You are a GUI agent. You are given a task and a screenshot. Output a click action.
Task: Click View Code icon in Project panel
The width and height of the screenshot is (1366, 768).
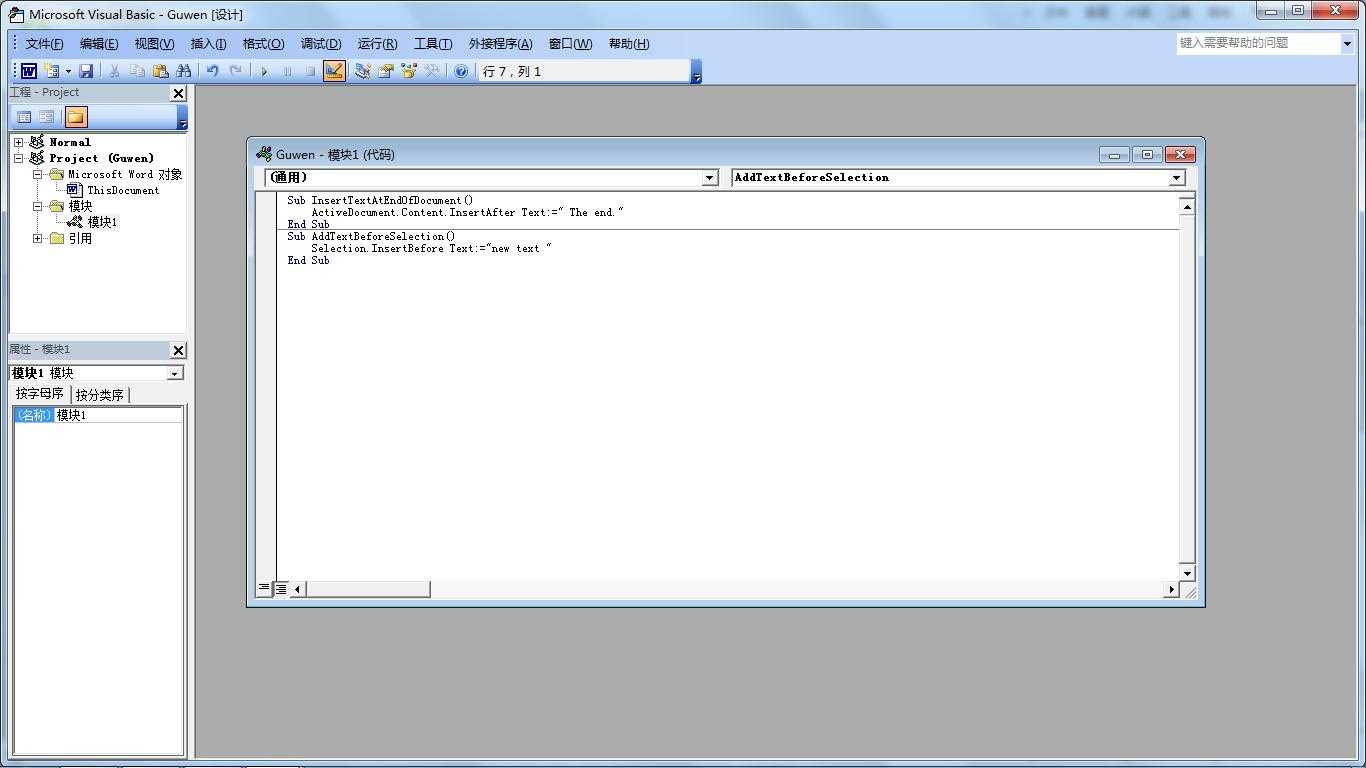[x=24, y=117]
